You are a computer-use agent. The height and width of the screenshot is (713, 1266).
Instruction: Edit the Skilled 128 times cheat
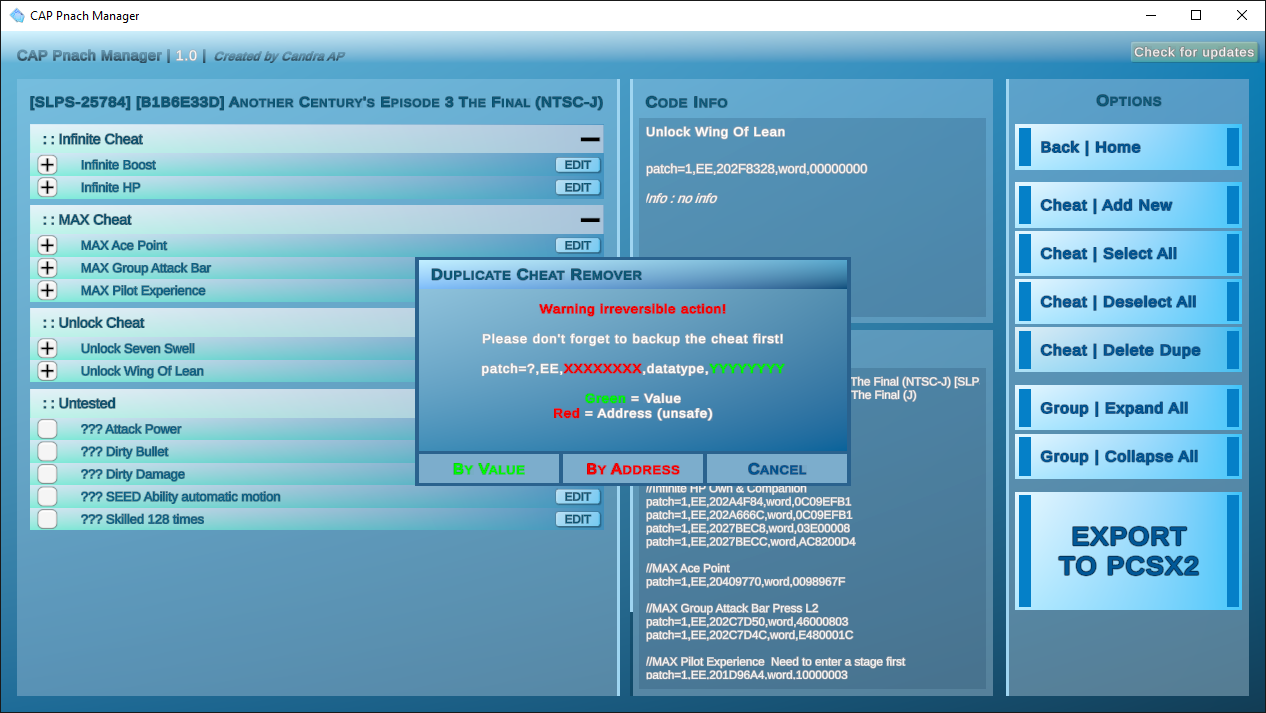click(578, 519)
